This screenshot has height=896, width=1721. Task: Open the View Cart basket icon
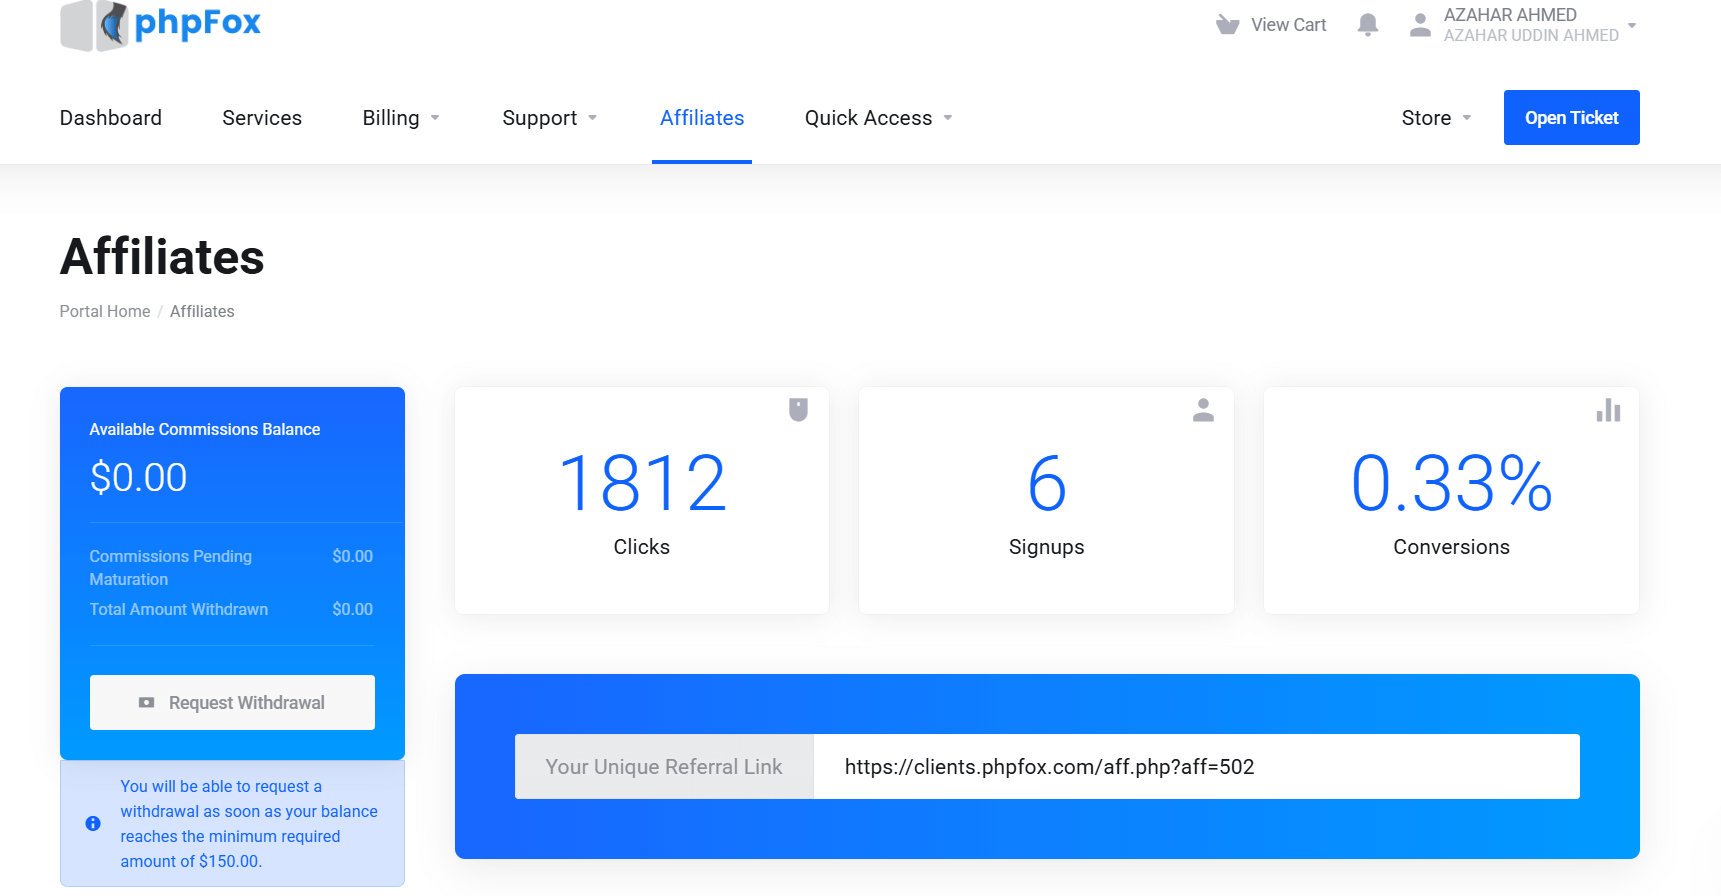point(1227,25)
